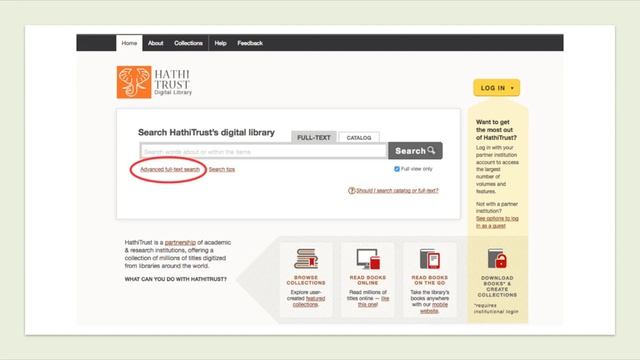Open the 'like this one!' link
The width and height of the screenshot is (640, 360).
tap(373, 302)
